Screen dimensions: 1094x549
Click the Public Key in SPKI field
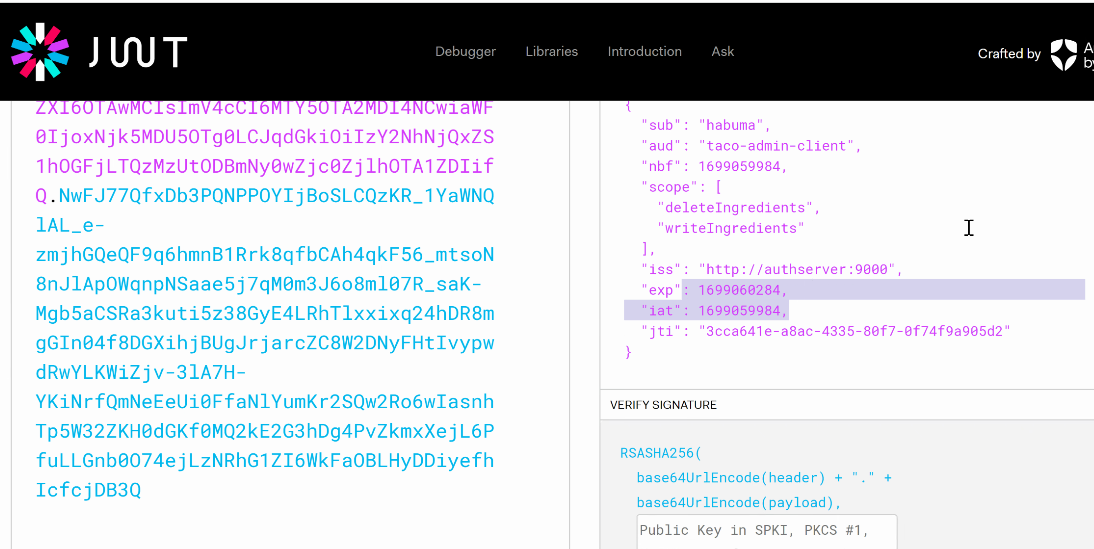[x=767, y=532]
